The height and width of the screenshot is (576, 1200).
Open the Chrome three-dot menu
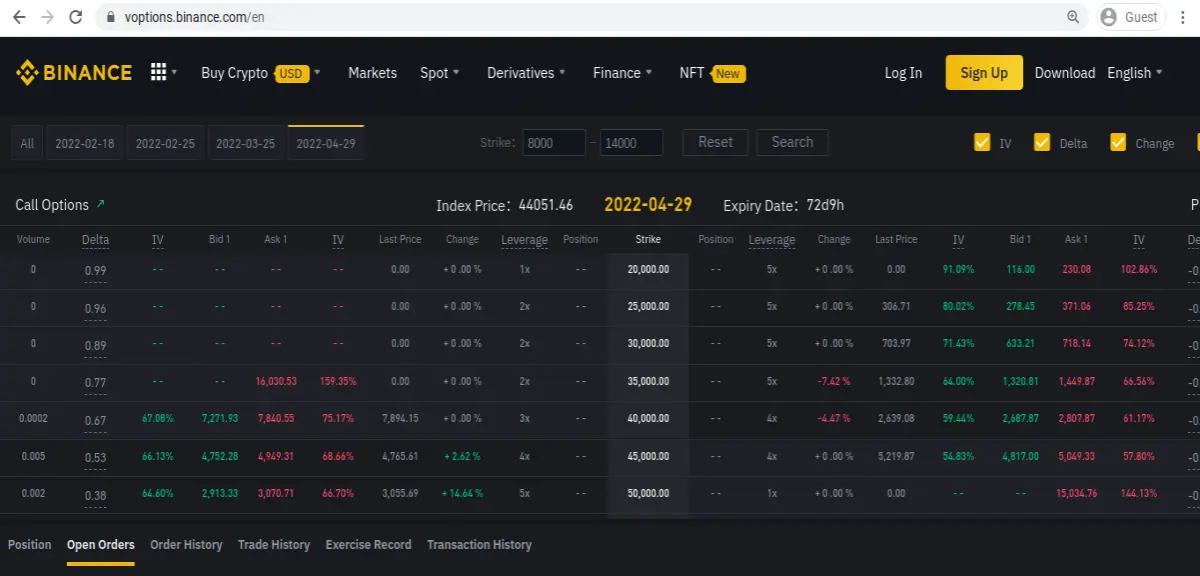click(1184, 17)
